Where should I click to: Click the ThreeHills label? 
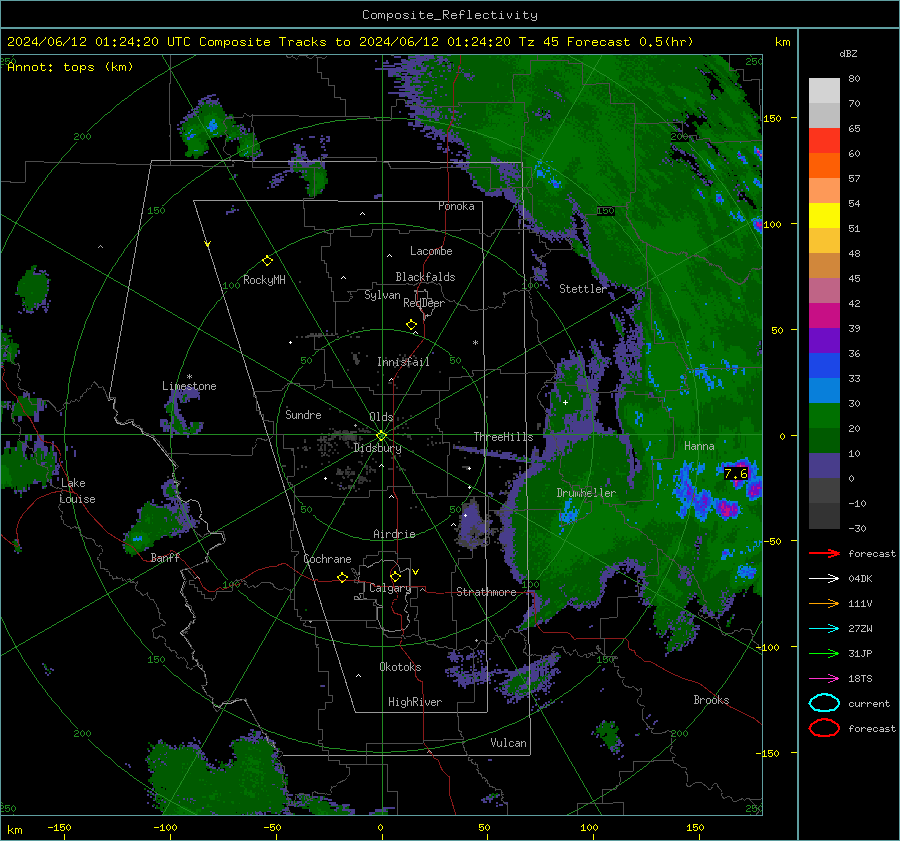503,437
